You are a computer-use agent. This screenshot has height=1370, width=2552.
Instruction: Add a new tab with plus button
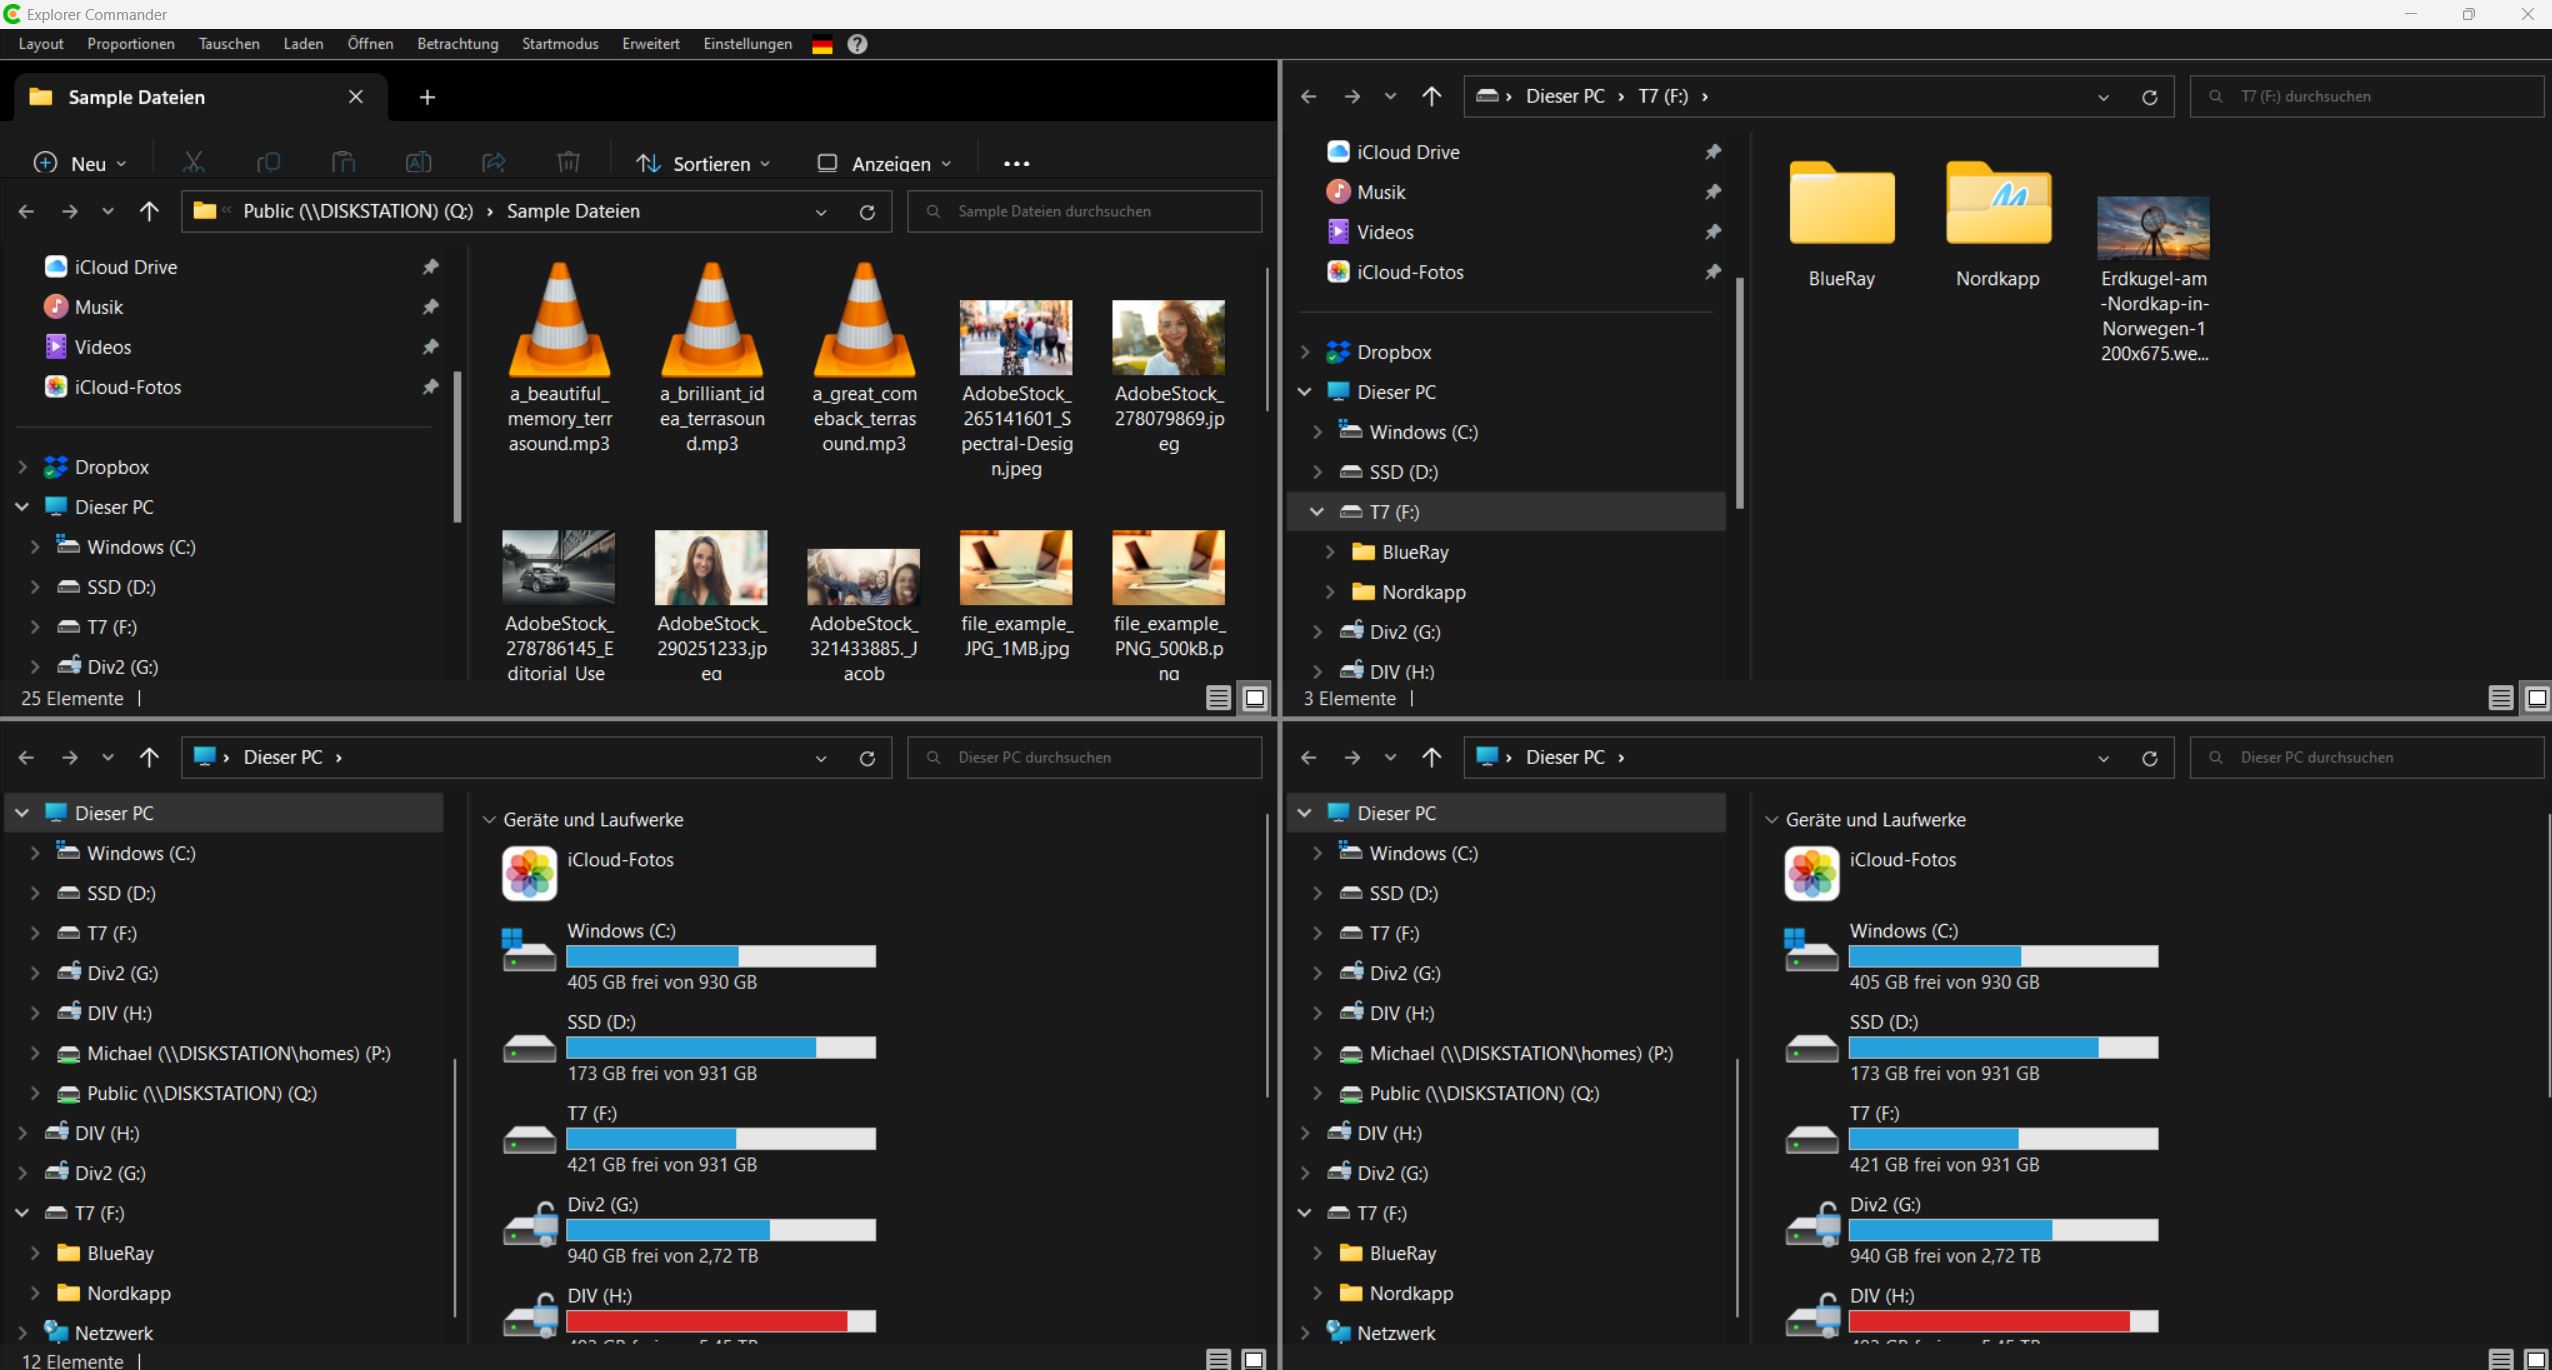point(427,97)
